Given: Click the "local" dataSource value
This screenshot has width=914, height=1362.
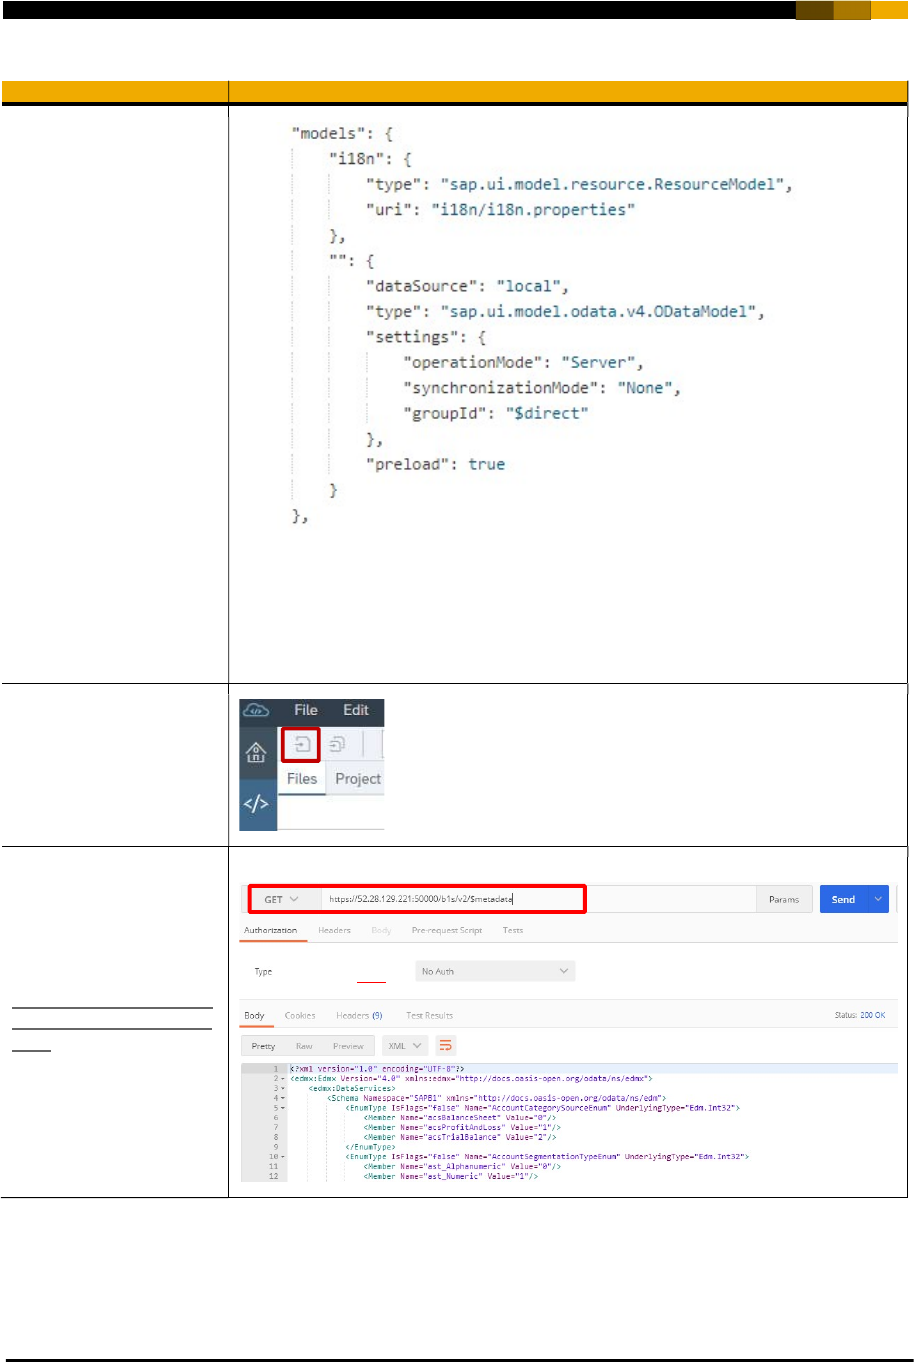Looking at the screenshot, I should 527,286.
